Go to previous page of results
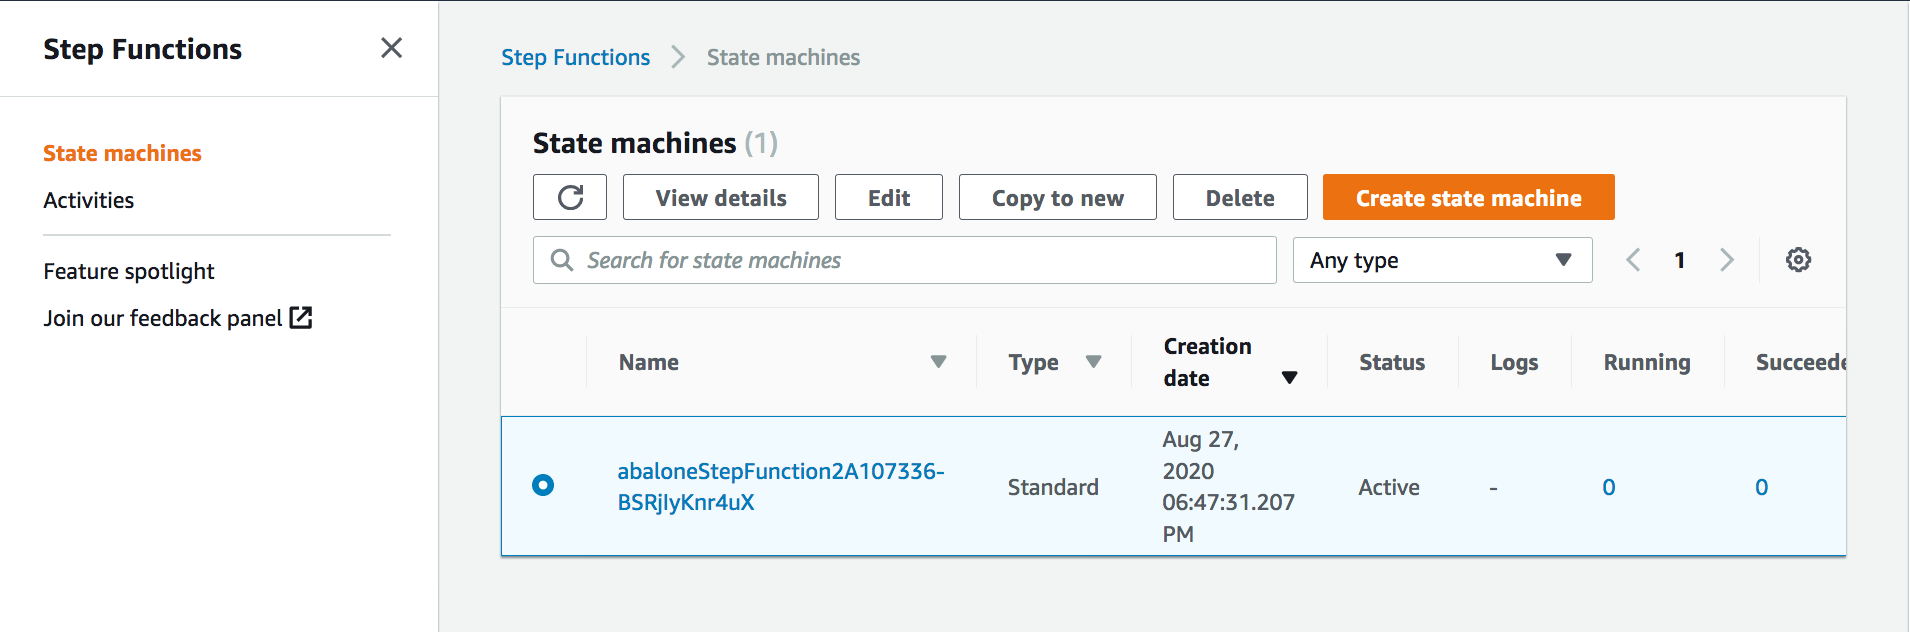Viewport: 1910px width, 632px height. click(1633, 260)
